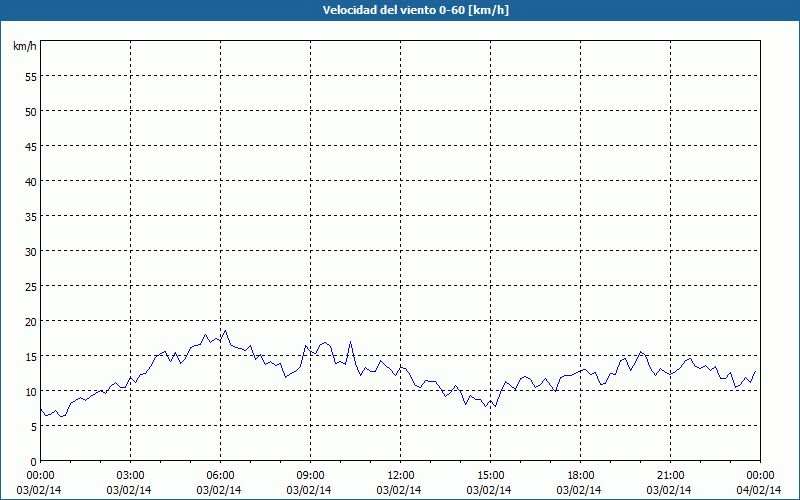800x500 pixels.
Task: Select the 21:00 time label
Action: tap(670, 475)
